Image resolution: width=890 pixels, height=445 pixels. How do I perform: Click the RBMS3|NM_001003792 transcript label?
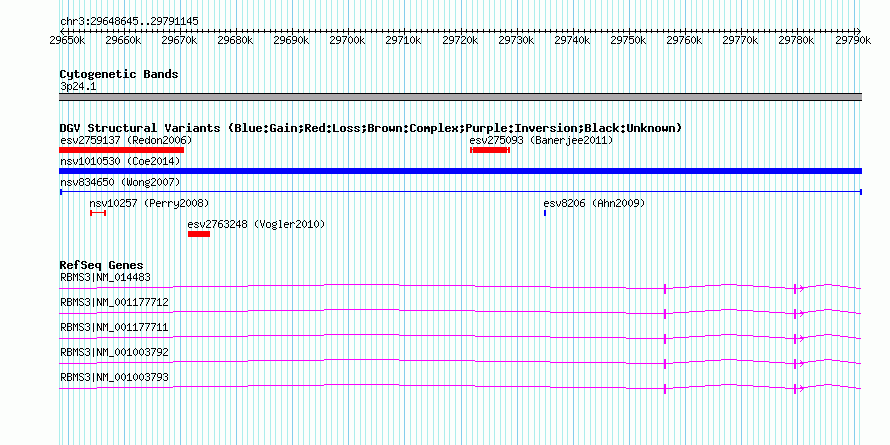pos(114,352)
